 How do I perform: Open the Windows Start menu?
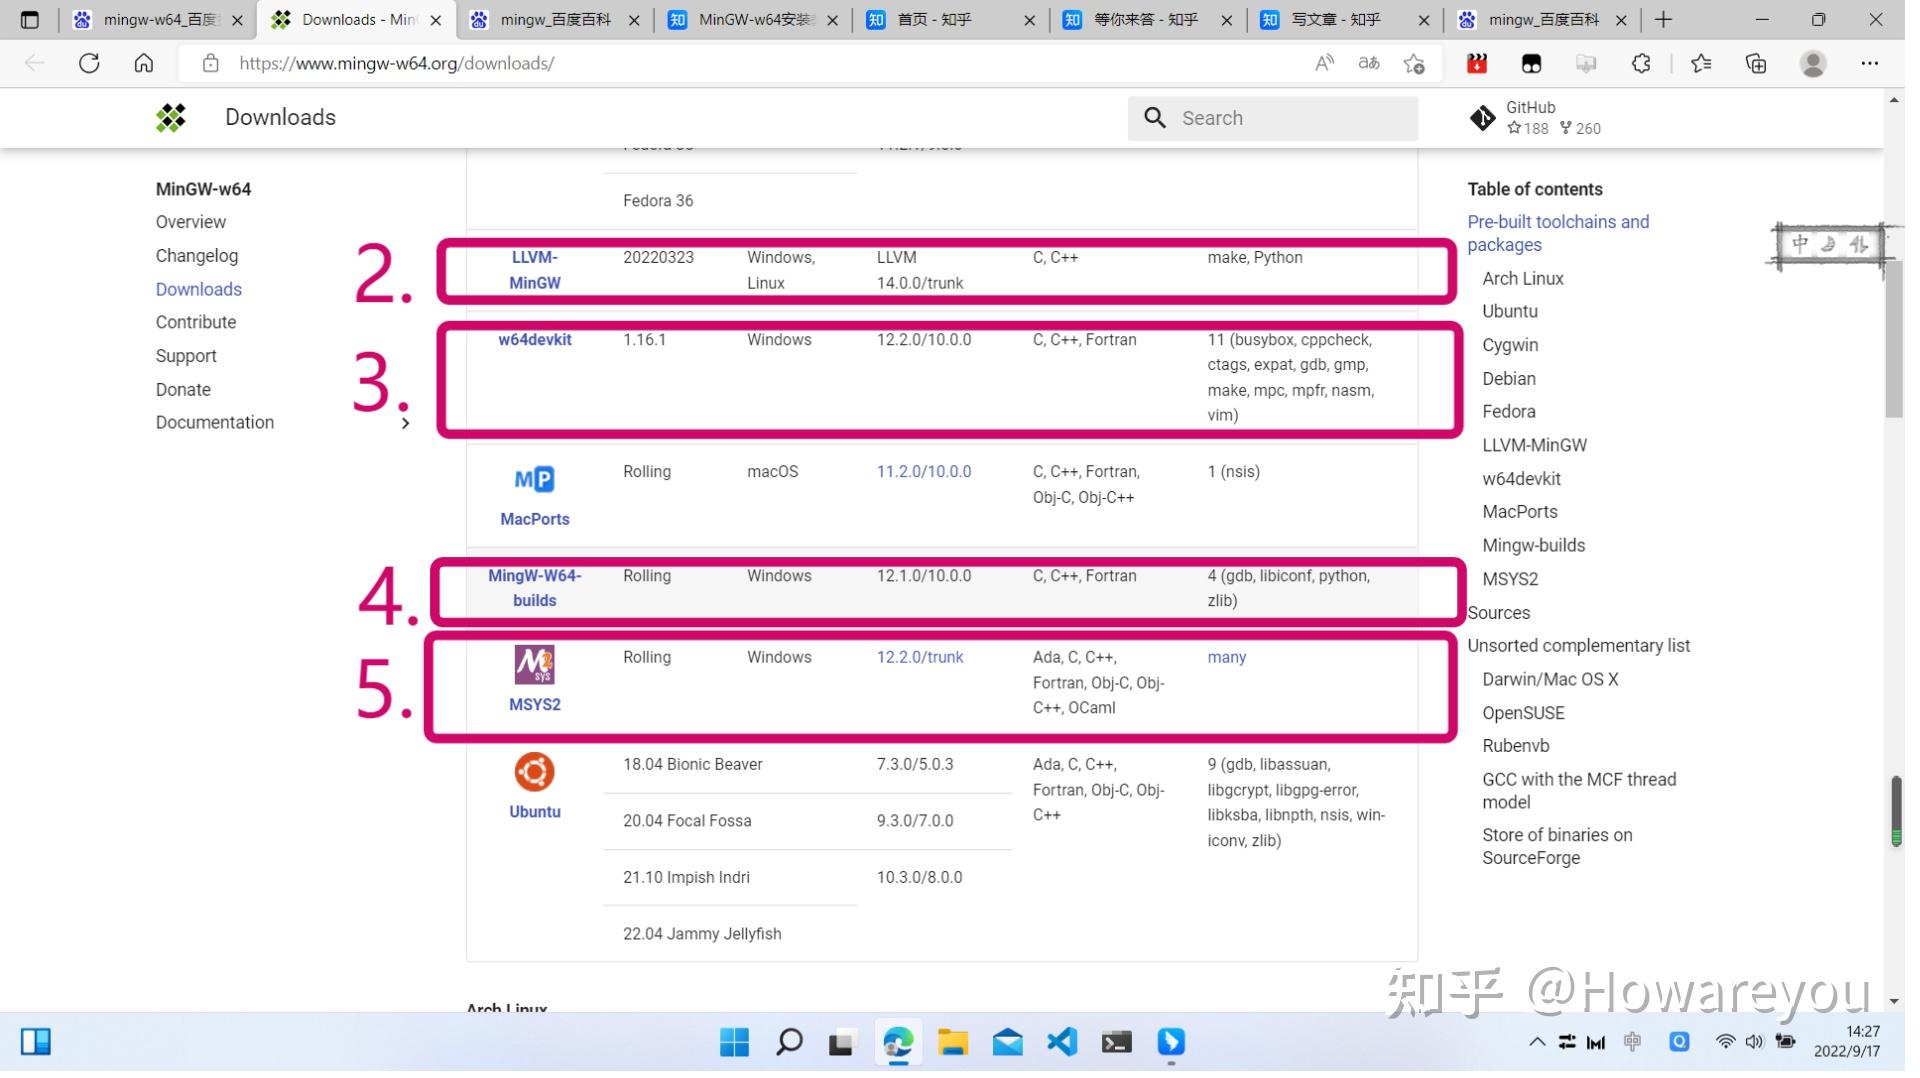[x=734, y=1042]
